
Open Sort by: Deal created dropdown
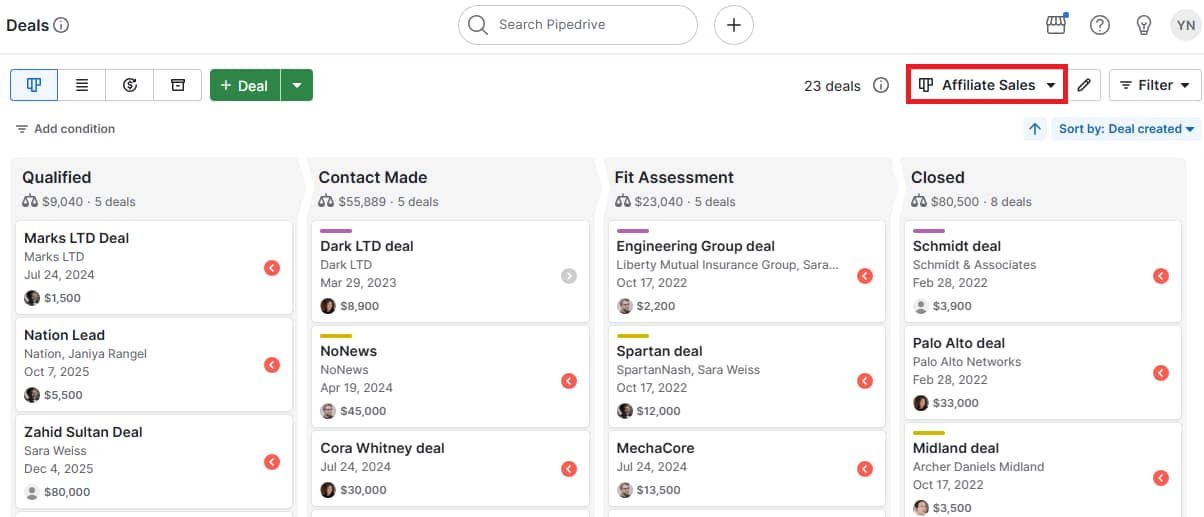(1126, 129)
